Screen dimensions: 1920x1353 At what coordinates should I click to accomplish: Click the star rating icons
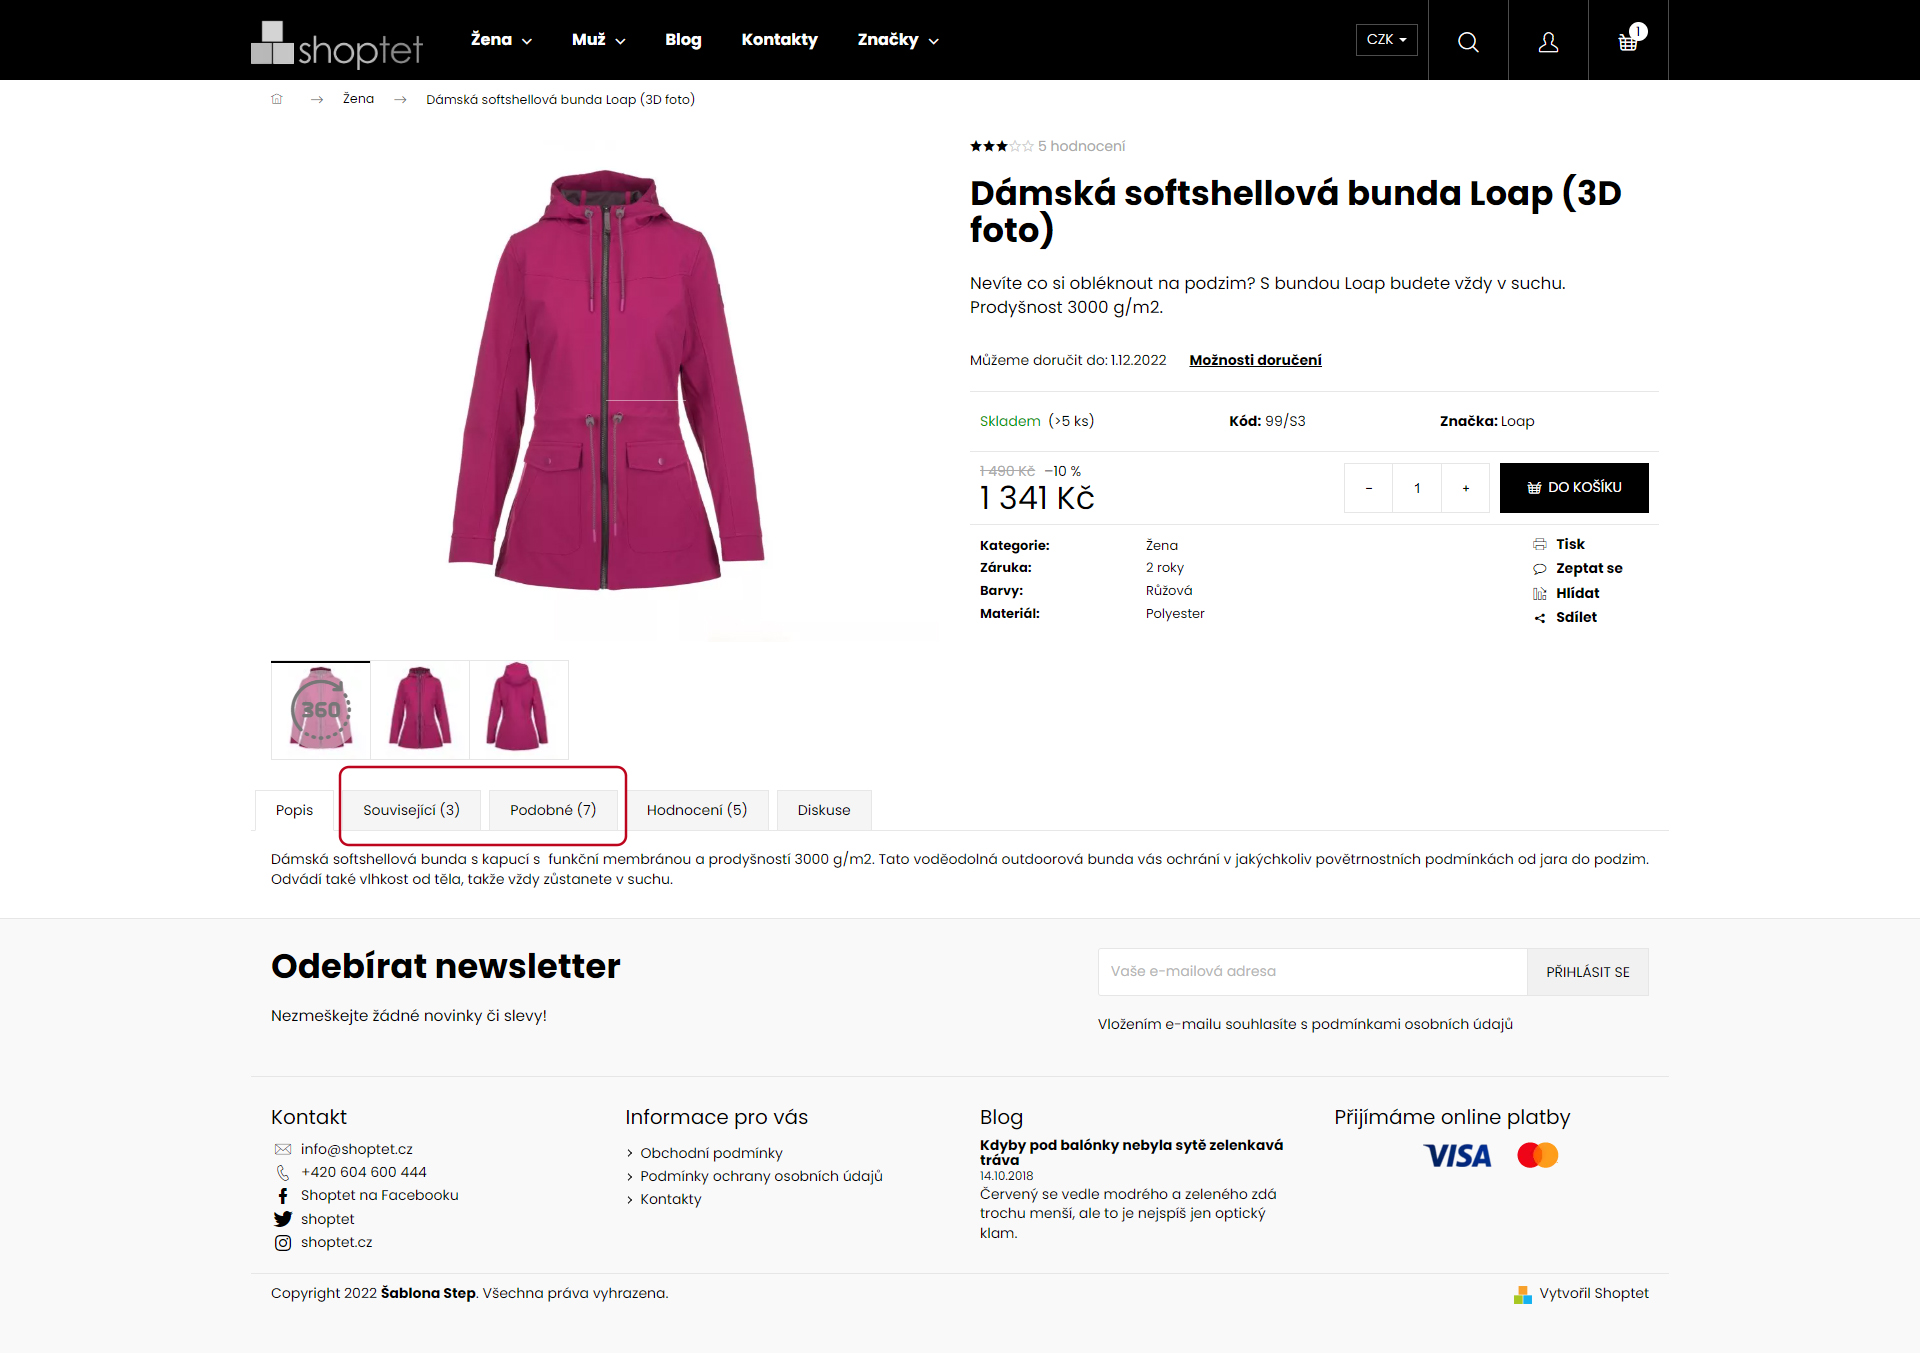1001,146
